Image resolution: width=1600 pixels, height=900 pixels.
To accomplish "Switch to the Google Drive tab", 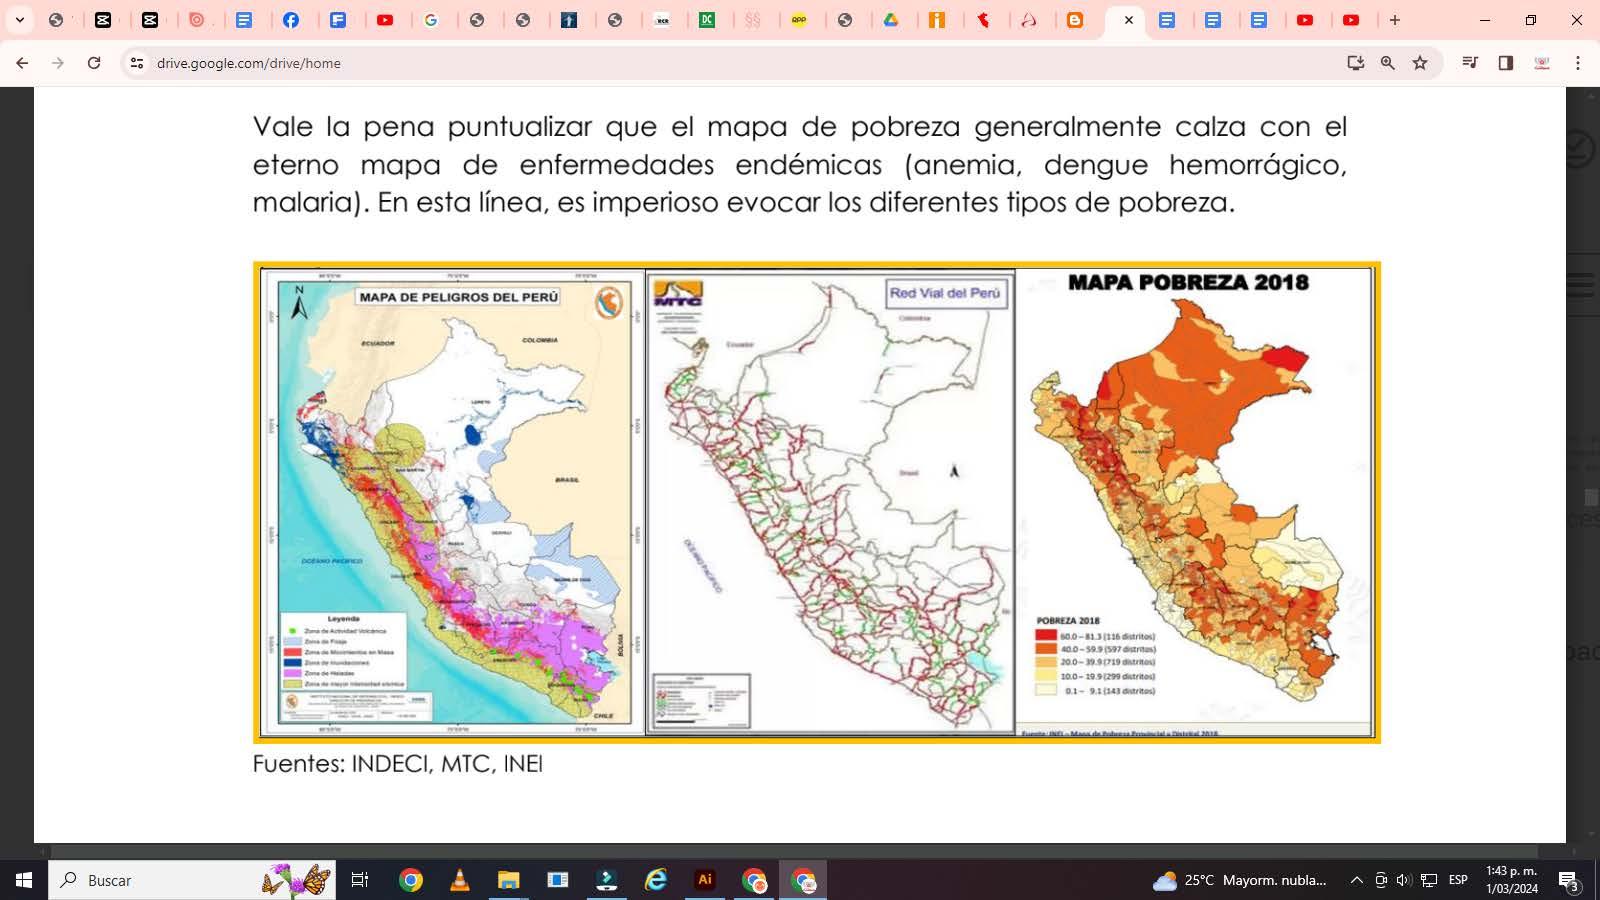I will tap(891, 20).
